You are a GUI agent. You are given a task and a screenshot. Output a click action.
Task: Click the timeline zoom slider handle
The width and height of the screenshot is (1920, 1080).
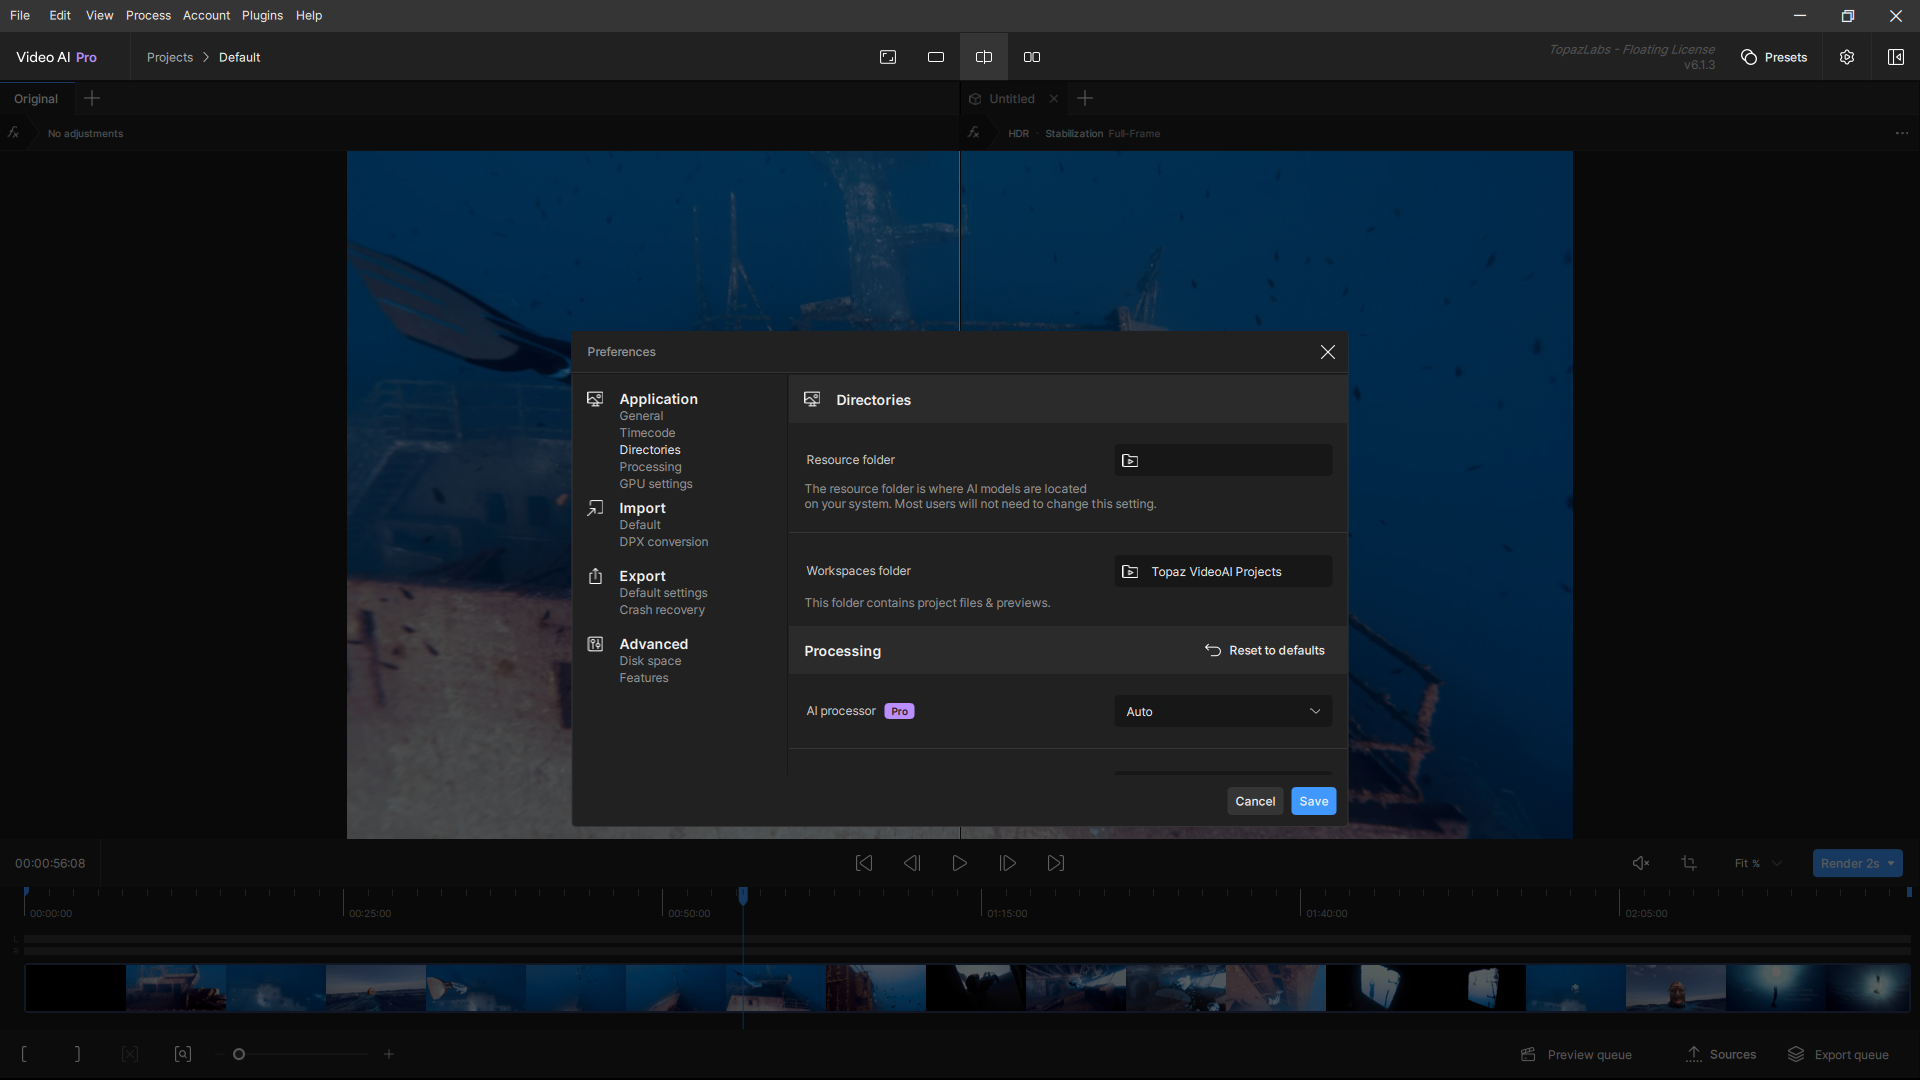[x=239, y=1054]
